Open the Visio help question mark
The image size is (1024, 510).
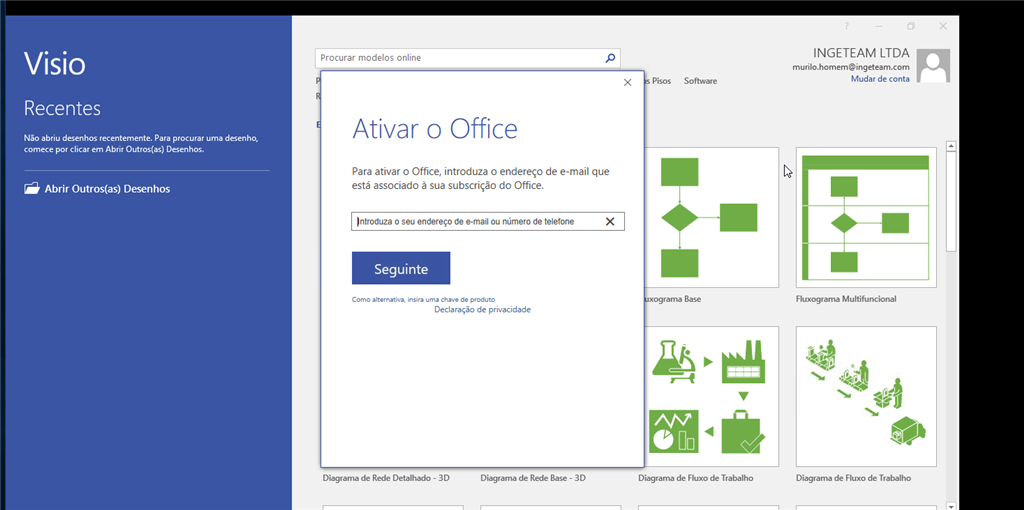[847, 26]
